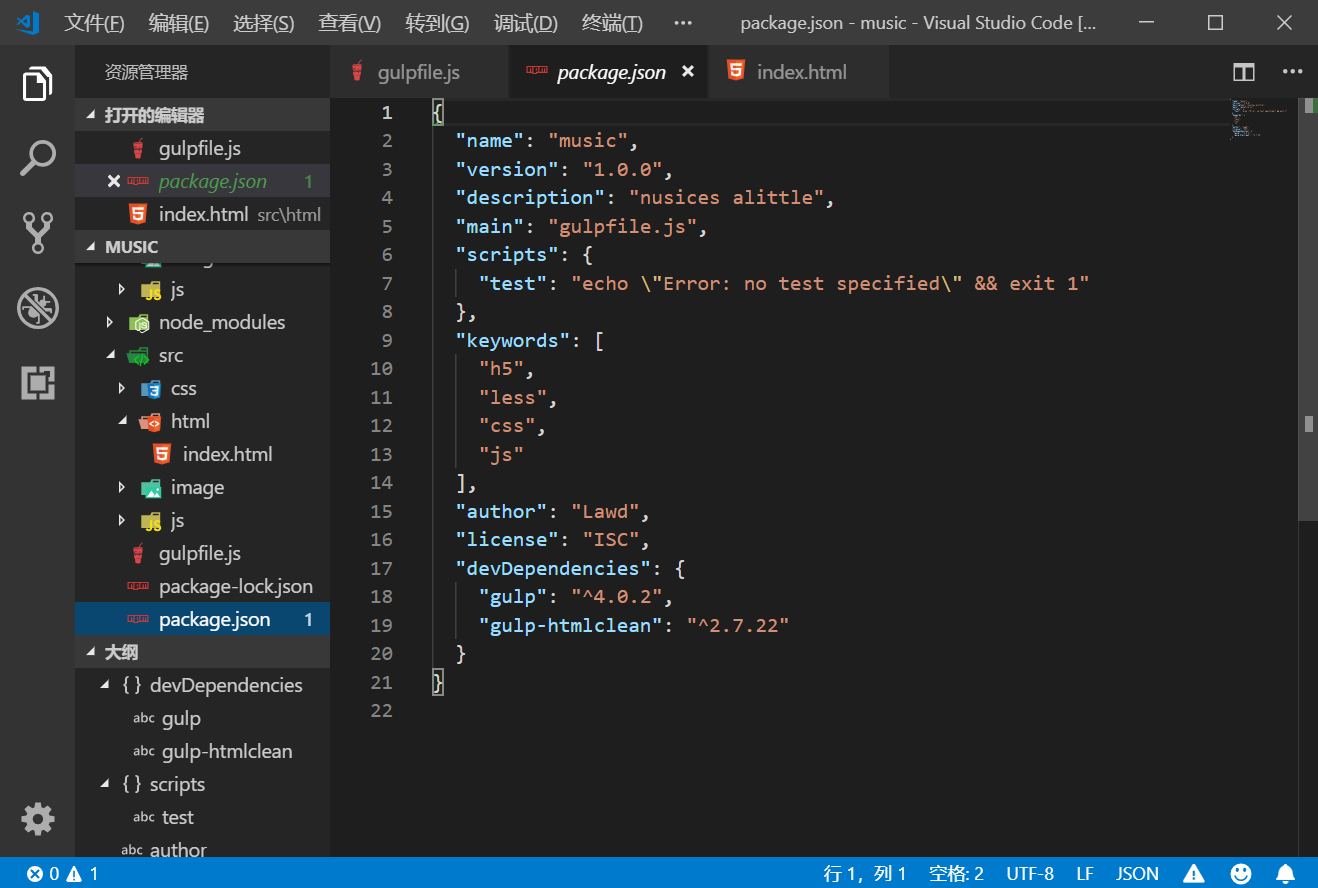This screenshot has width=1318, height=888.
Task: Click the VS Code logo in title bar
Action: [28, 22]
